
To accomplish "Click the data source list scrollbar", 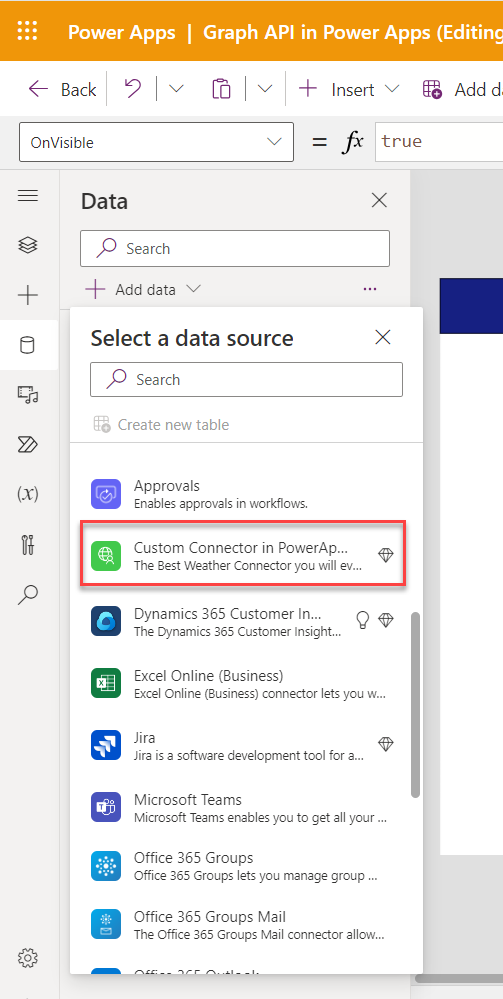I will (416, 705).
